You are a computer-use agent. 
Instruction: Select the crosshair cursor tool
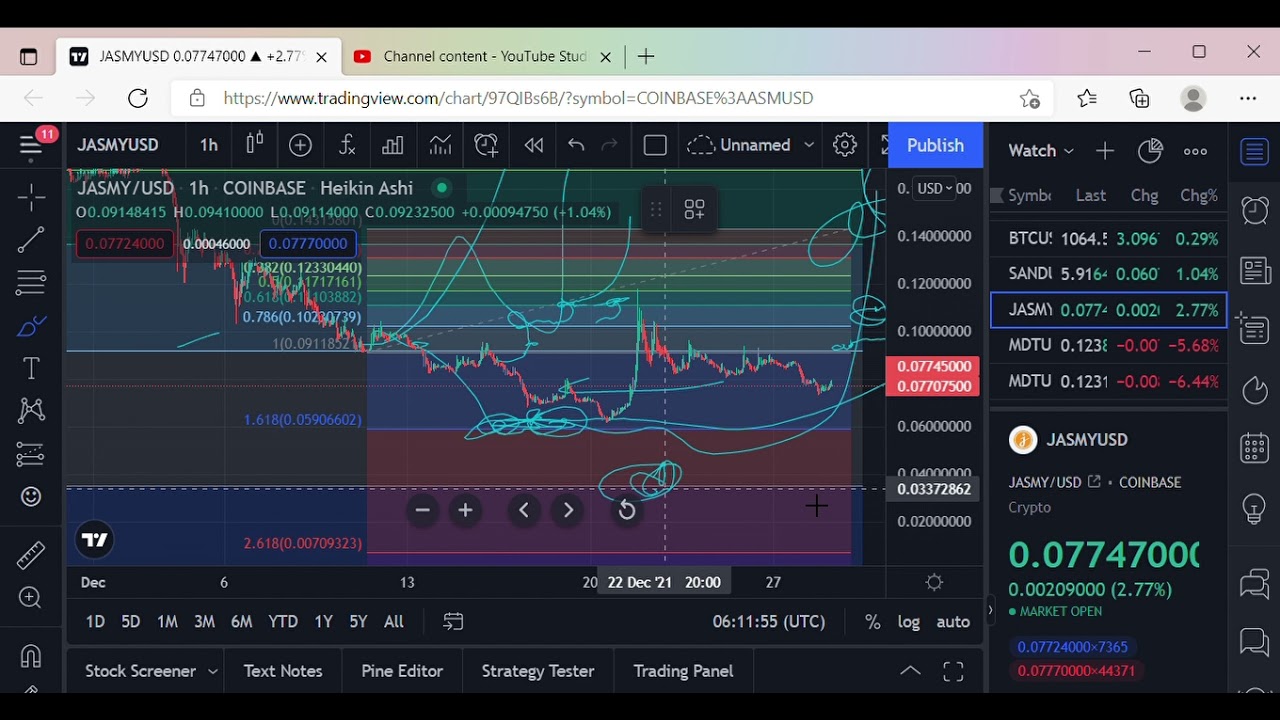[31, 197]
